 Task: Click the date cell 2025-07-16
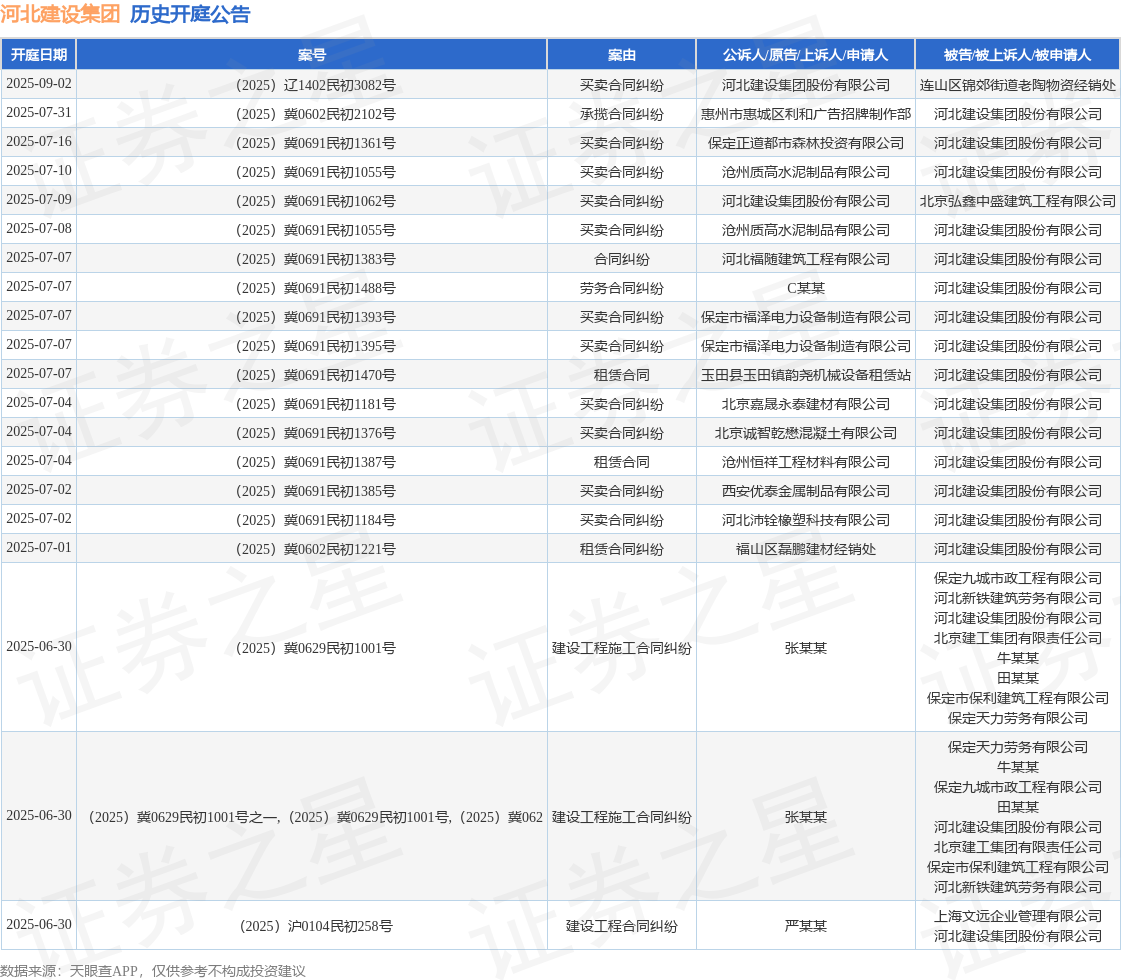39,142
